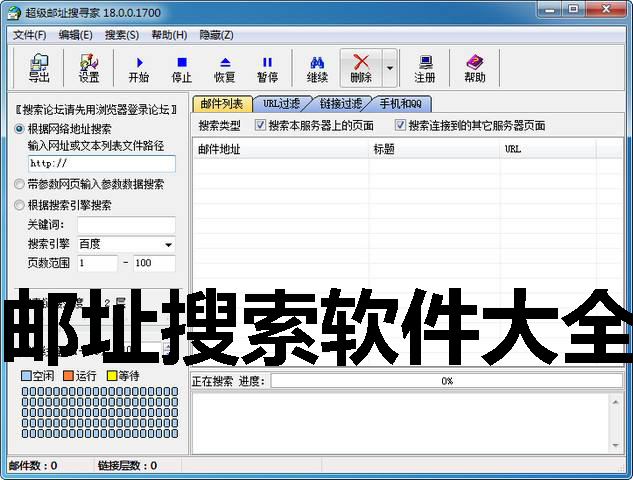Switch to the 邮件列表 tab
633x480 pixels.
click(222, 104)
